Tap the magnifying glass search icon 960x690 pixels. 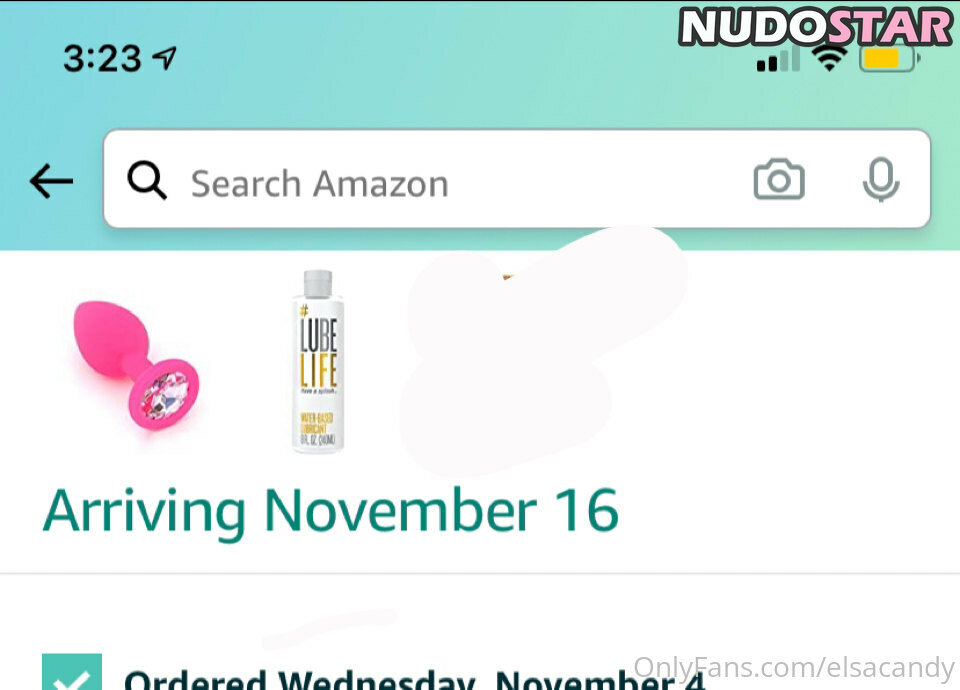147,181
